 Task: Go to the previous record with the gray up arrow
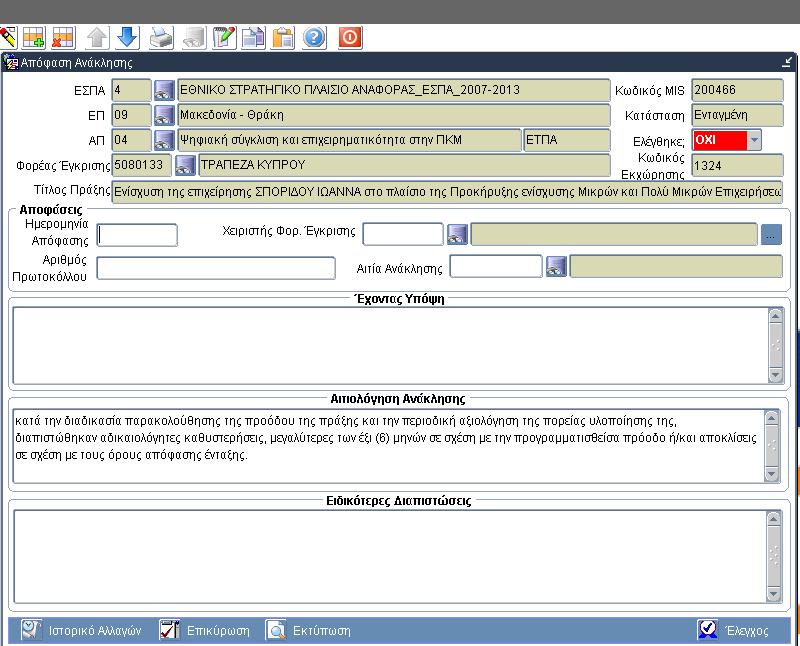97,37
